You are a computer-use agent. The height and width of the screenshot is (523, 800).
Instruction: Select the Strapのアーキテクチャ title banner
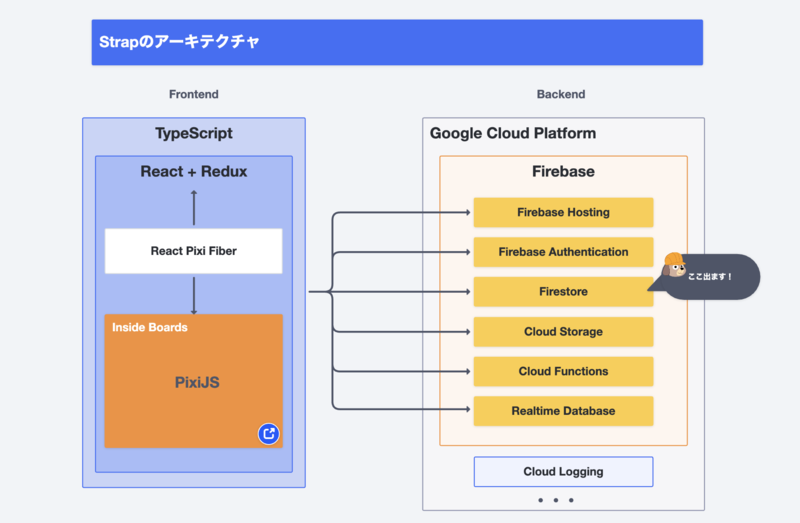(397, 42)
